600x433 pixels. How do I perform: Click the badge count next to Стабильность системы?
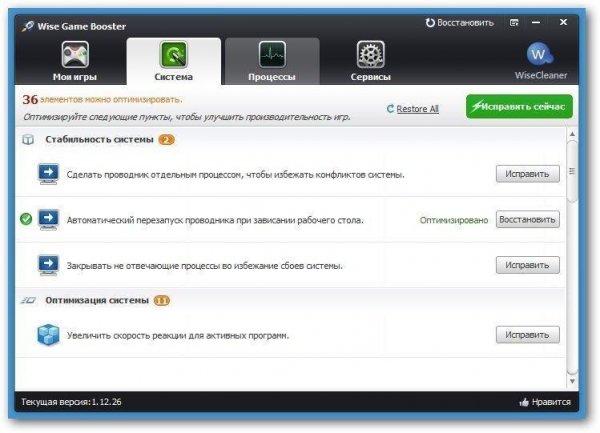pos(166,140)
